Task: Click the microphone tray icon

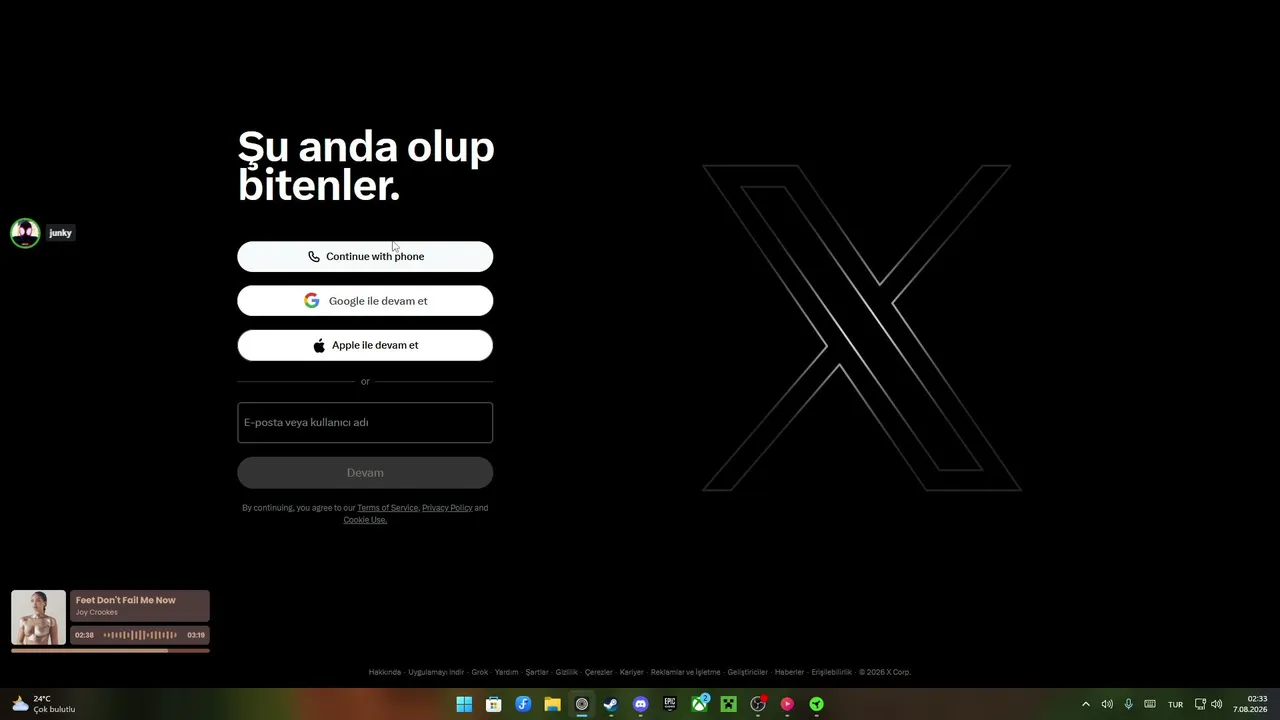Action: pyautogui.click(x=1129, y=704)
